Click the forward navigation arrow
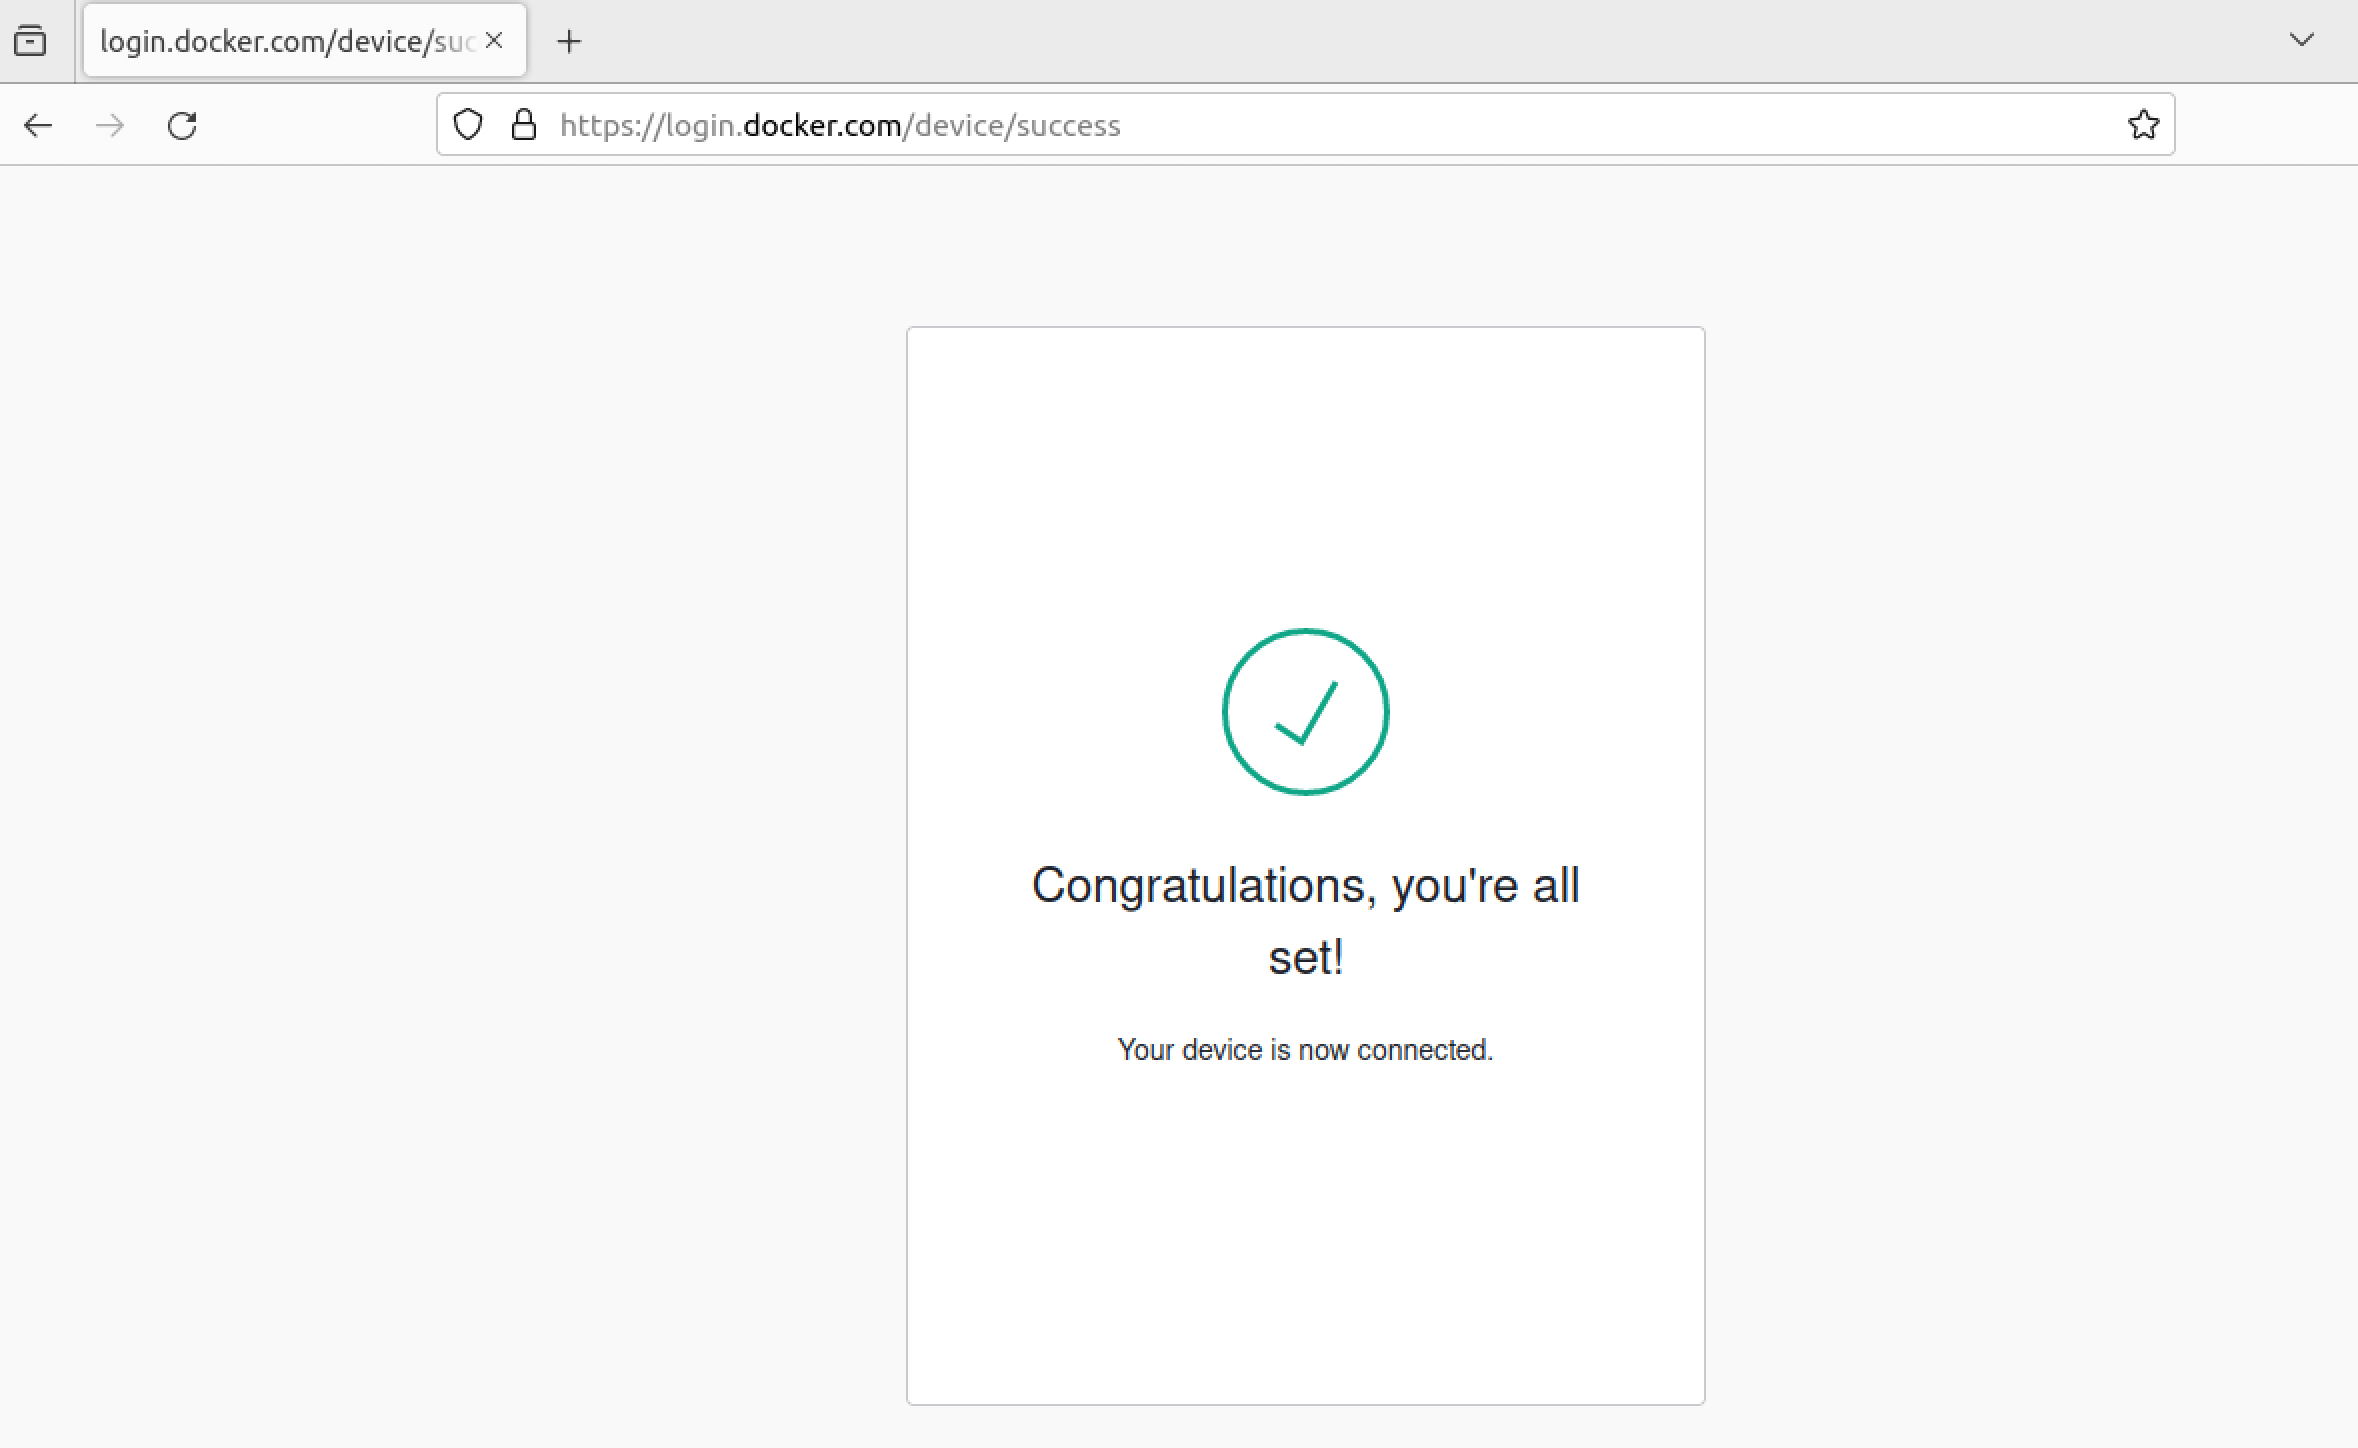Viewport: 2358px width, 1448px height. pyautogui.click(x=110, y=125)
